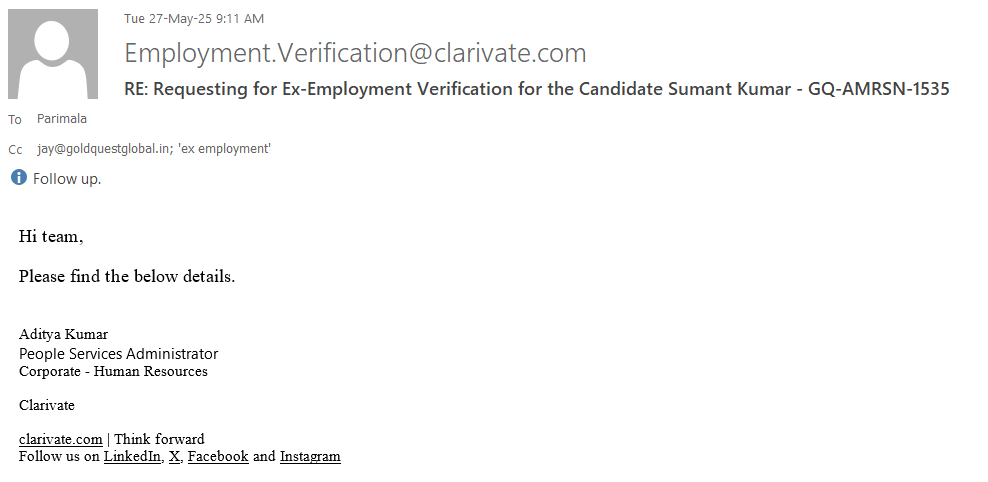
Task: Click the sender's profile avatar picture
Action: click(53, 54)
